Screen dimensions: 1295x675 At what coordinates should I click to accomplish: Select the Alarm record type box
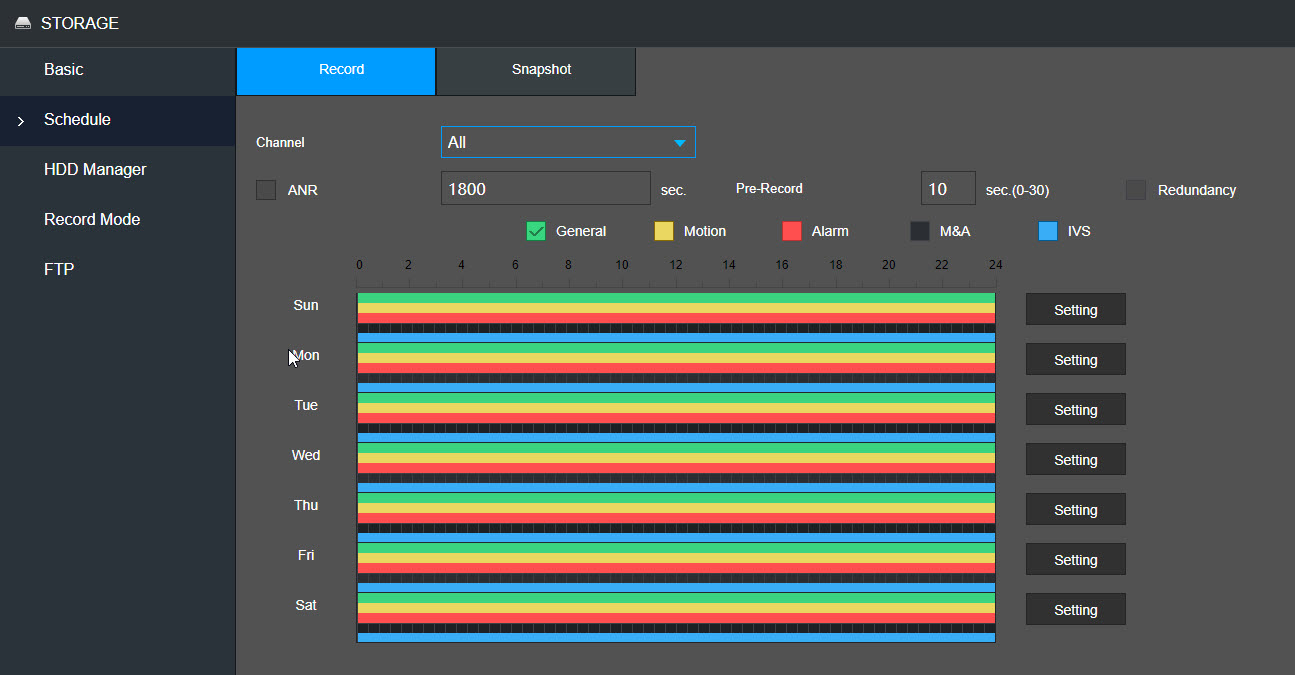[792, 231]
